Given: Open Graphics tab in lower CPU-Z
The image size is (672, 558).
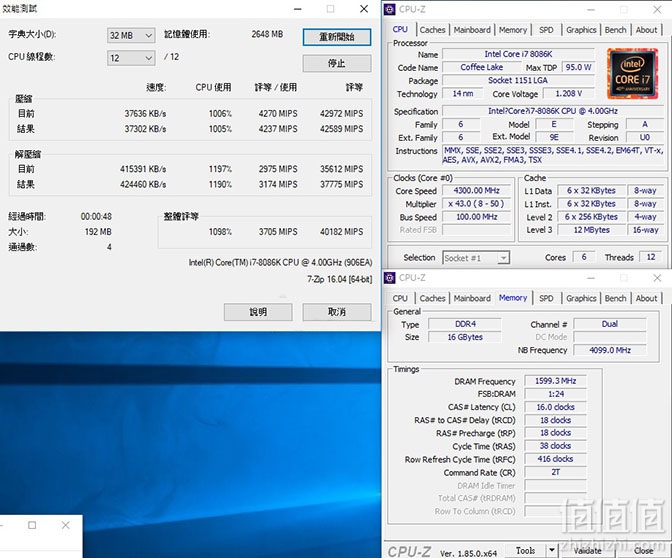Looking at the screenshot, I should tap(581, 298).
